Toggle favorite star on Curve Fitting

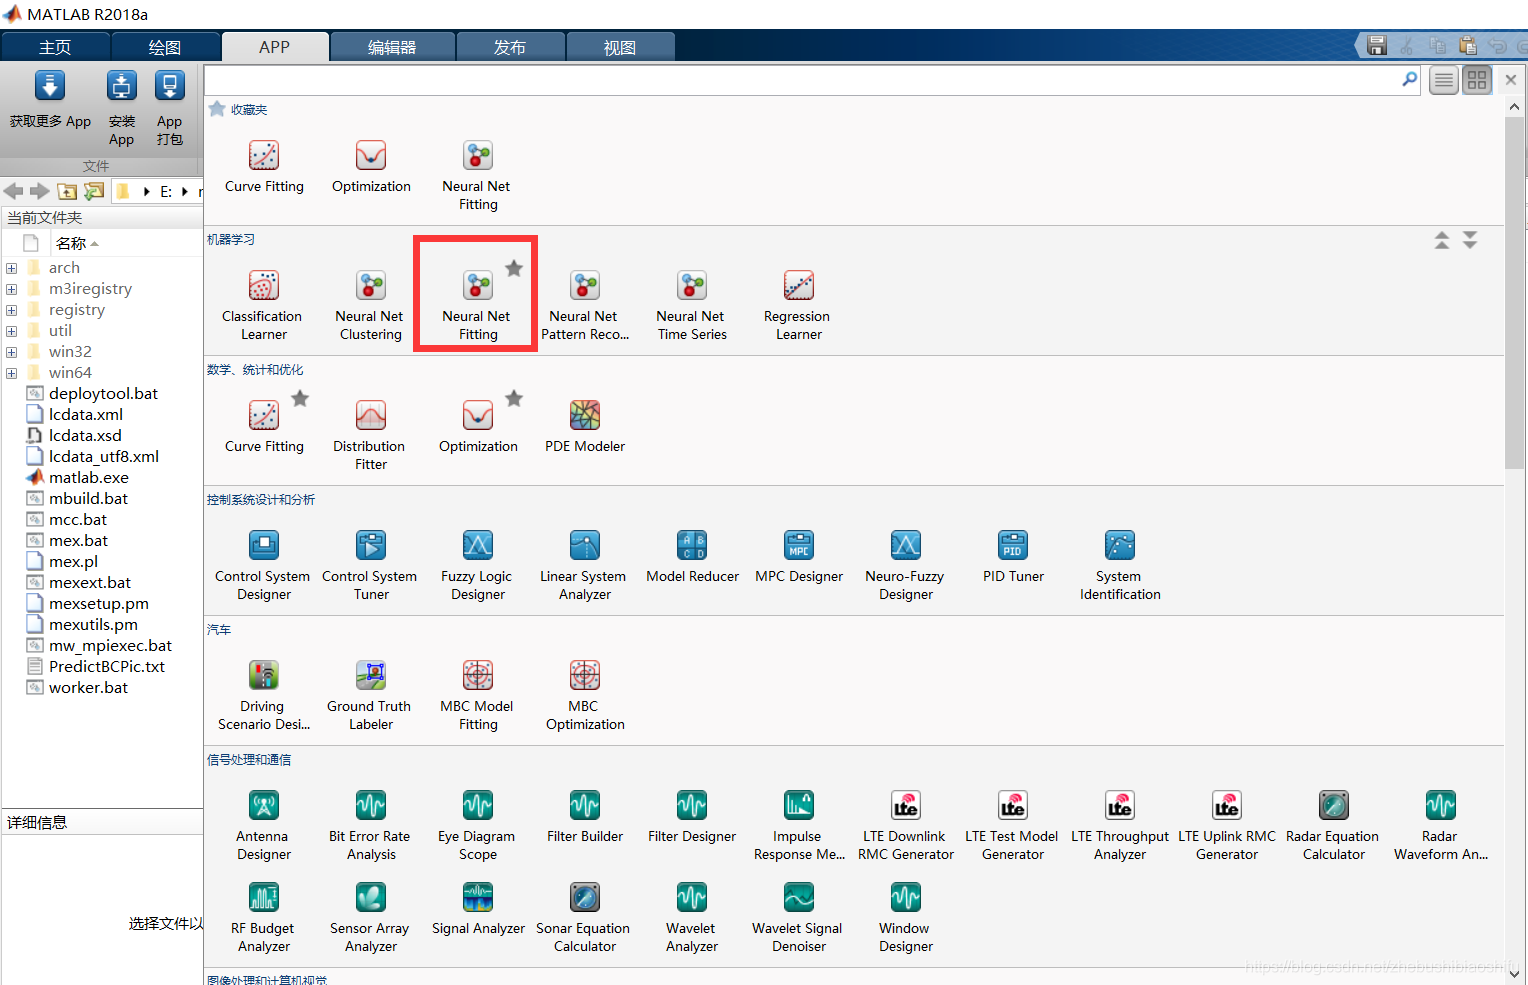tap(300, 398)
